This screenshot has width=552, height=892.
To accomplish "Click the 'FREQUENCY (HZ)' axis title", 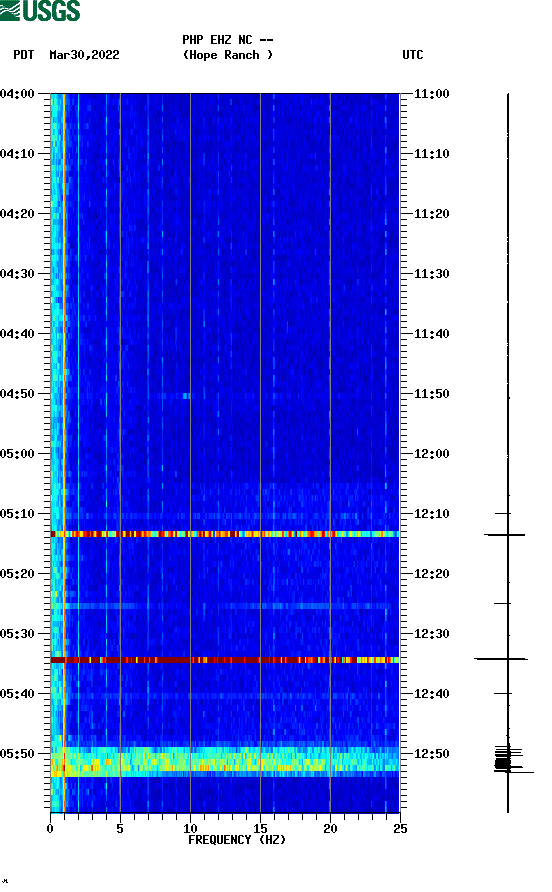I will pyautogui.click(x=237, y=840).
